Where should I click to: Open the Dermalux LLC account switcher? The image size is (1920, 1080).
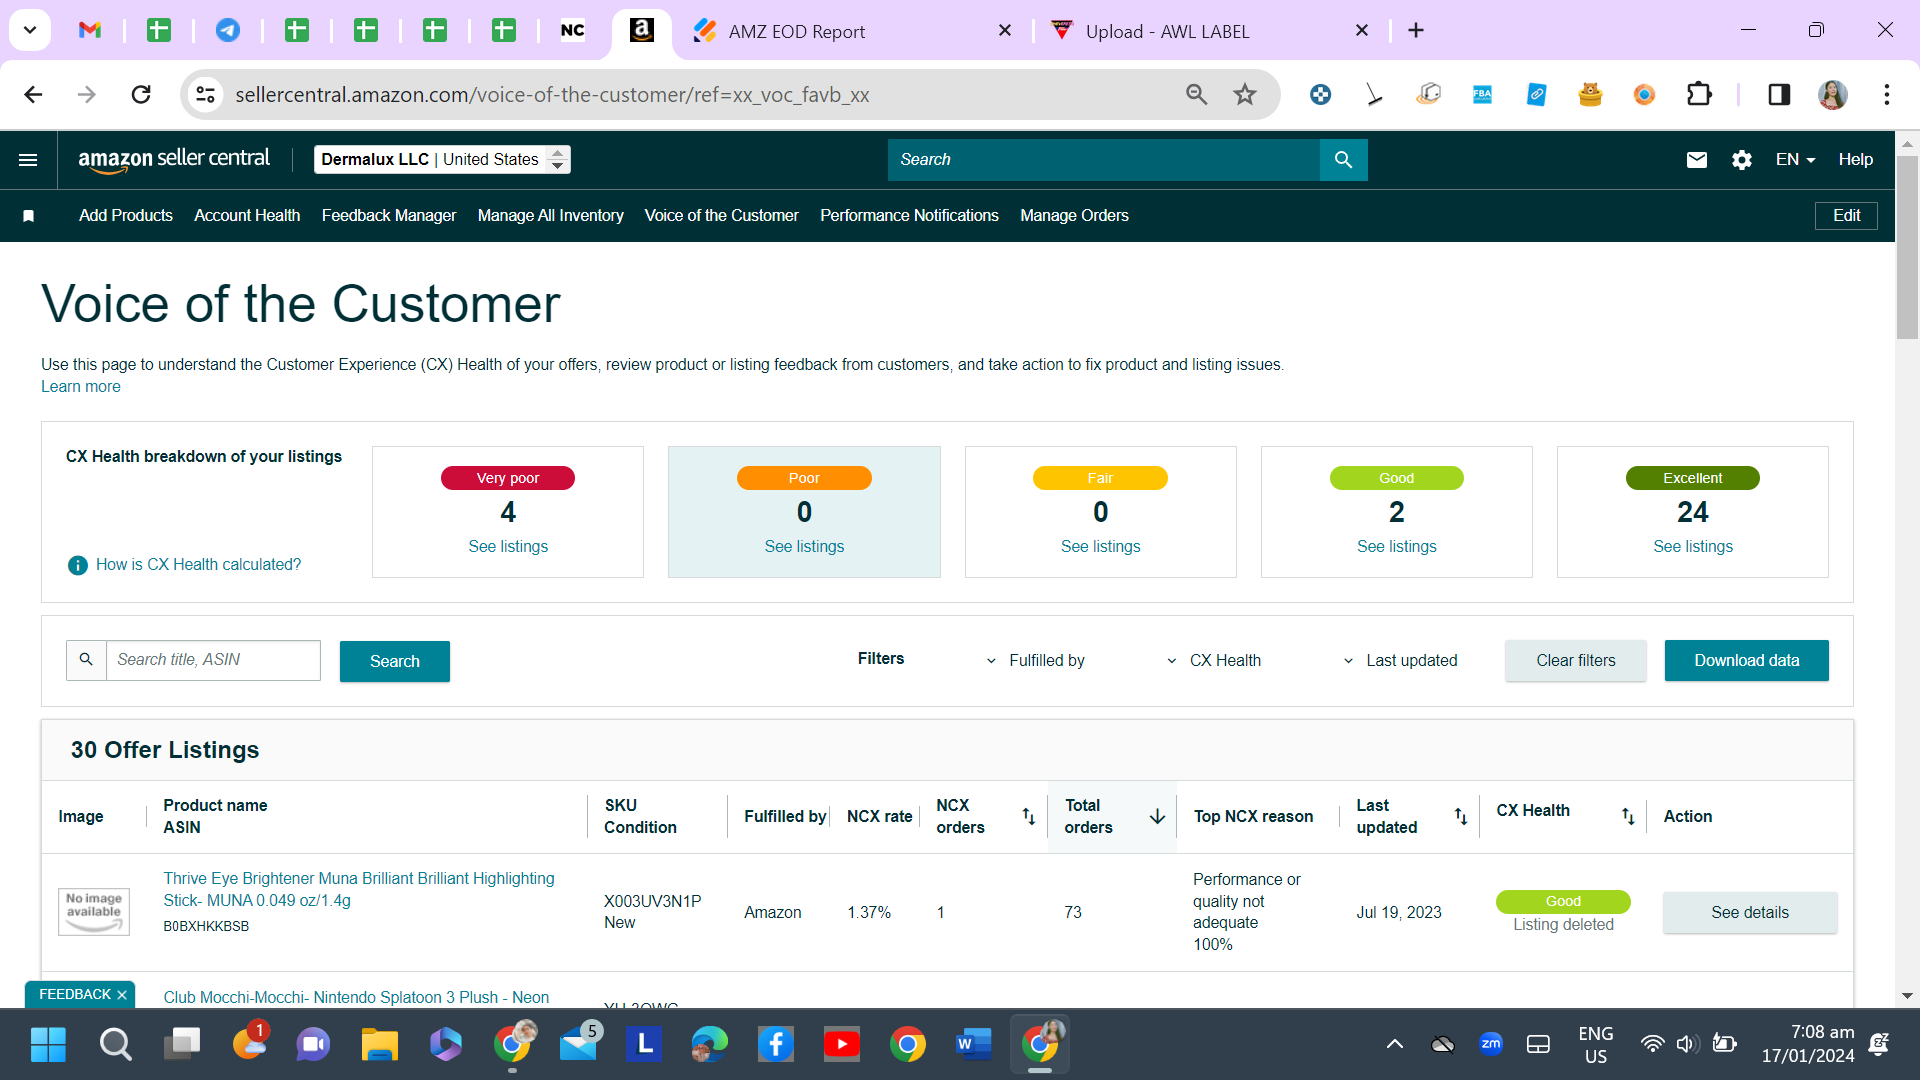click(442, 160)
